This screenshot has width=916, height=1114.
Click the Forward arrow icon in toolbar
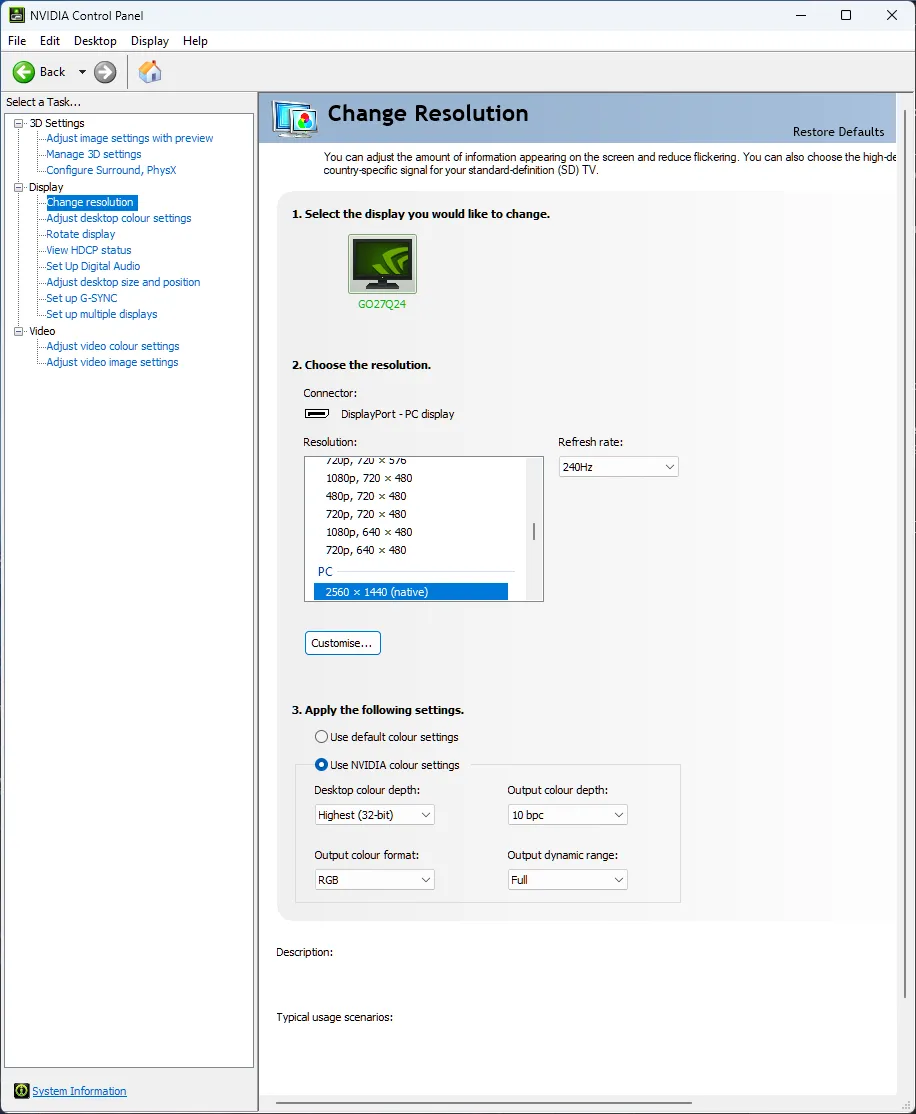click(105, 72)
